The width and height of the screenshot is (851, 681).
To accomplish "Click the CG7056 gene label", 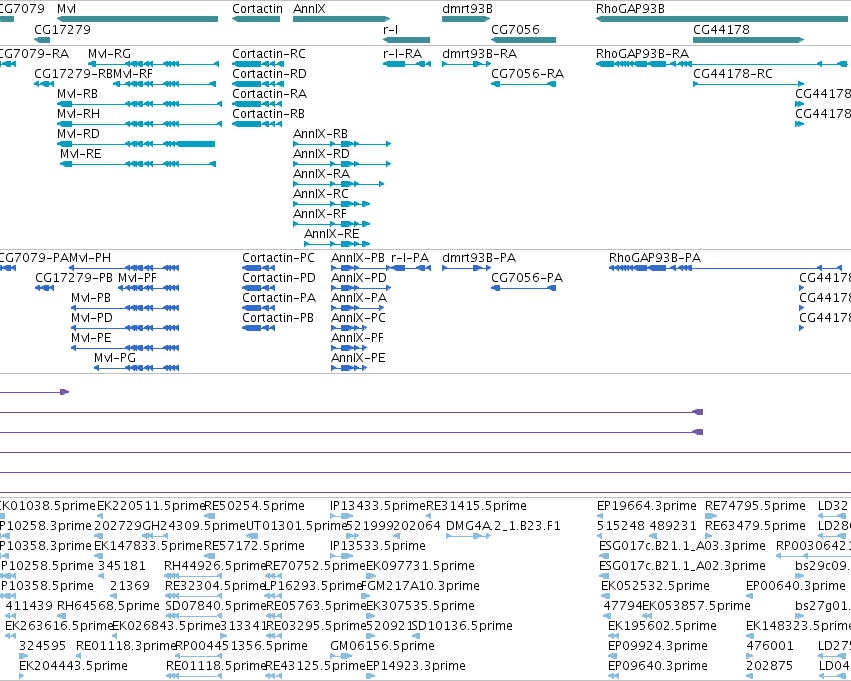I will [x=515, y=29].
